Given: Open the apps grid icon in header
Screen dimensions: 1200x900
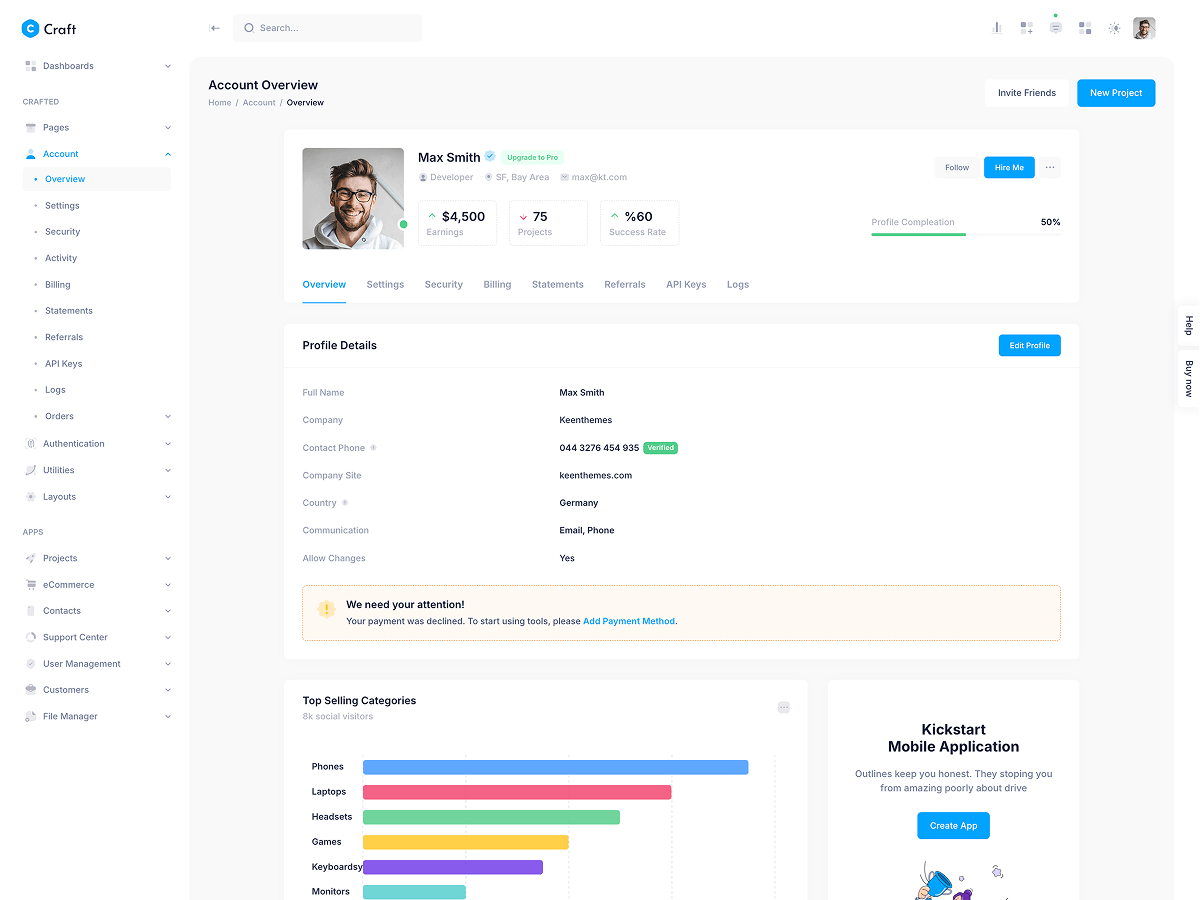Looking at the screenshot, I should (1085, 28).
